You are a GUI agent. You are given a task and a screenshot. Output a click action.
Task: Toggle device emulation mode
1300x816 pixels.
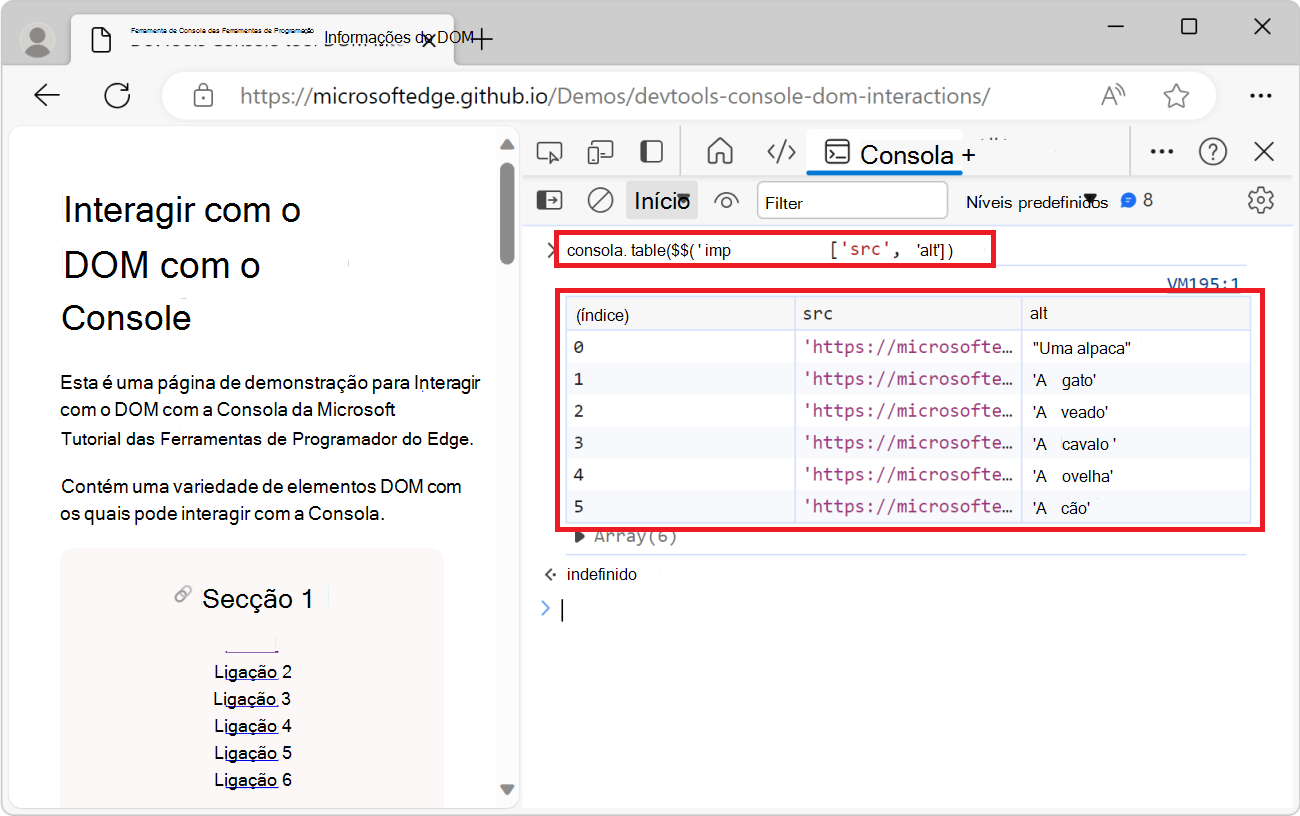point(600,151)
